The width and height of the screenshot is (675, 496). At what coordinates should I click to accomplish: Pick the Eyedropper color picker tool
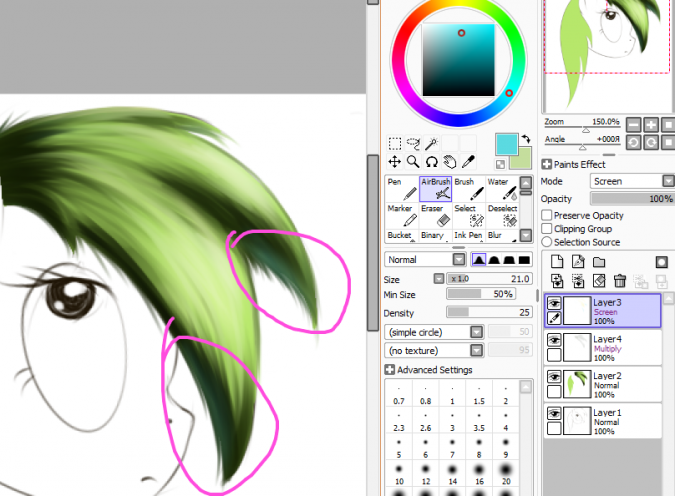click(467, 161)
